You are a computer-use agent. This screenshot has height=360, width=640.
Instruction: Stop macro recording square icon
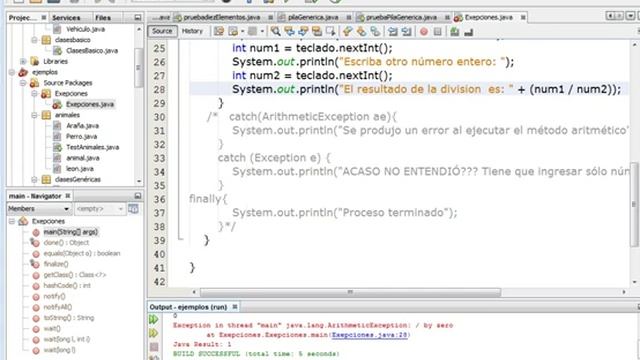pyautogui.click(x=438, y=31)
